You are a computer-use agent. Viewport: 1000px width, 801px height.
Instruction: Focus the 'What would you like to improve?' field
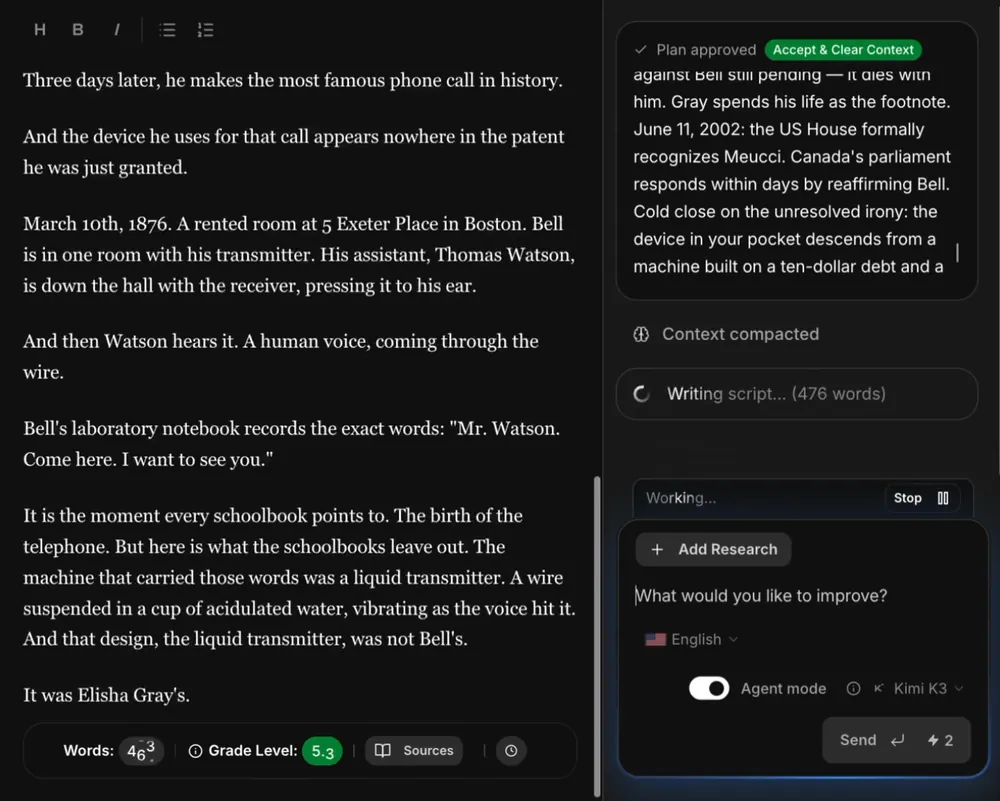point(761,596)
